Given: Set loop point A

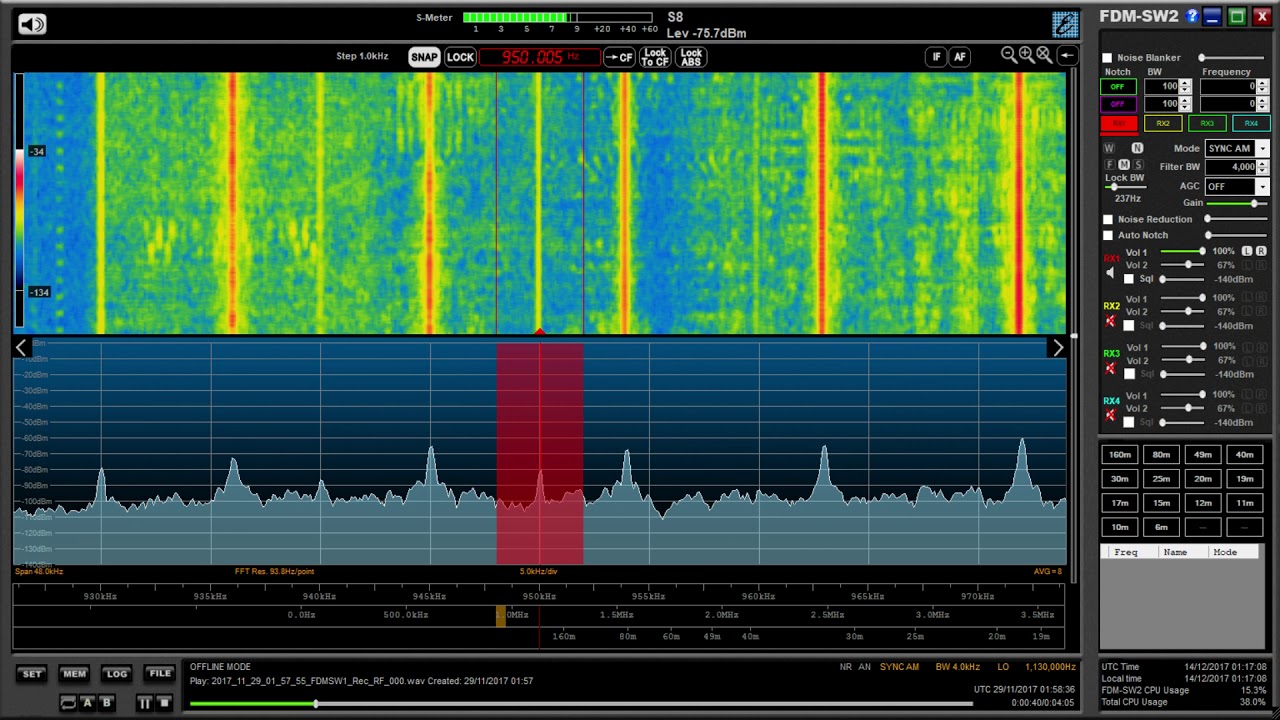Looking at the screenshot, I should 88,703.
